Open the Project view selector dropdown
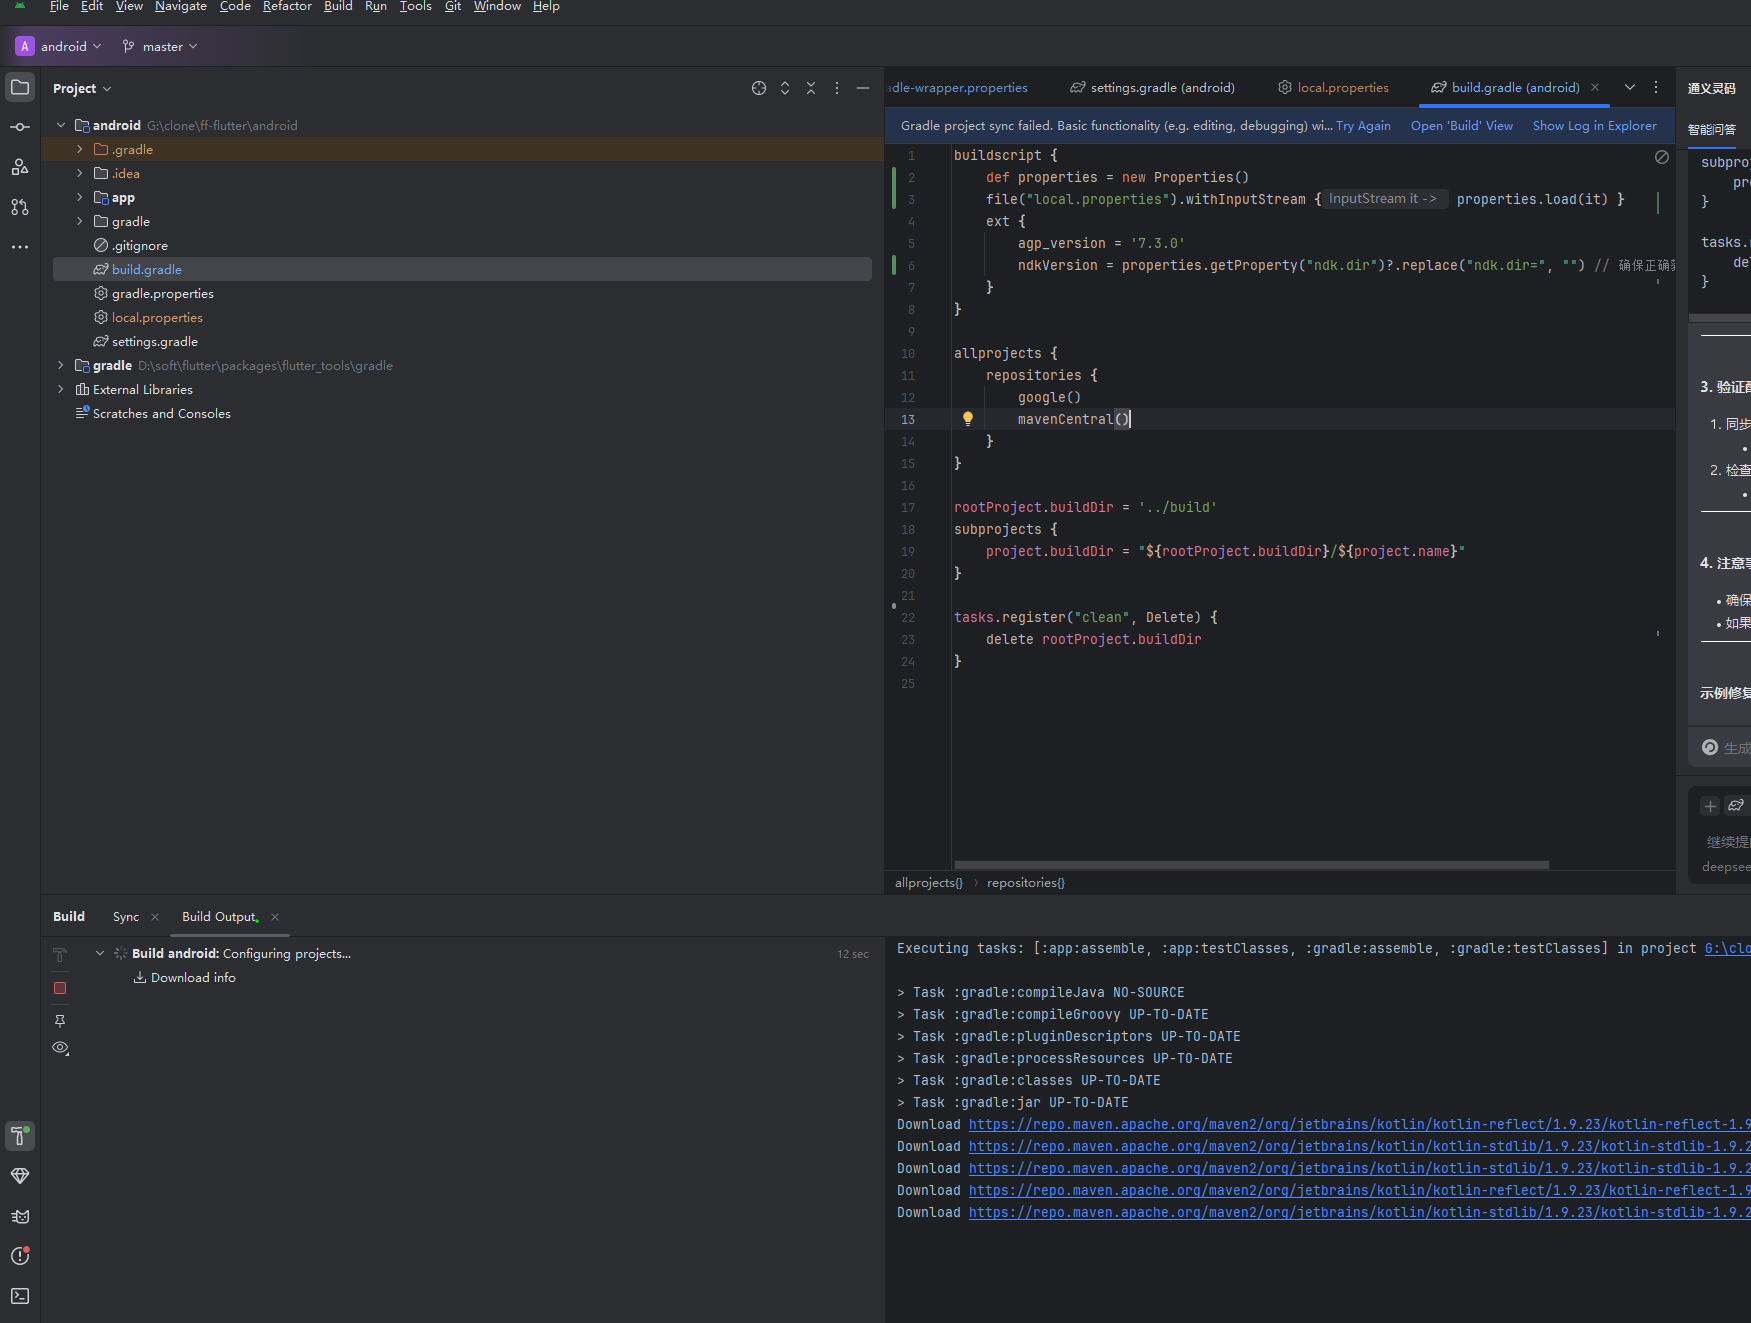Screen dimensions: 1751x1323 pyautogui.click(x=82, y=88)
